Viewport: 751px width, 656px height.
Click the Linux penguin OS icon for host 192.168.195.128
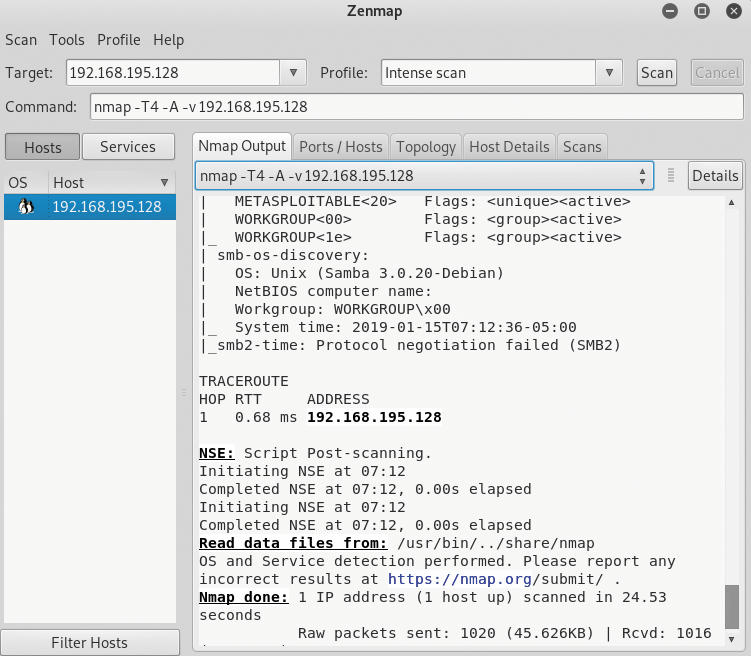coord(26,207)
